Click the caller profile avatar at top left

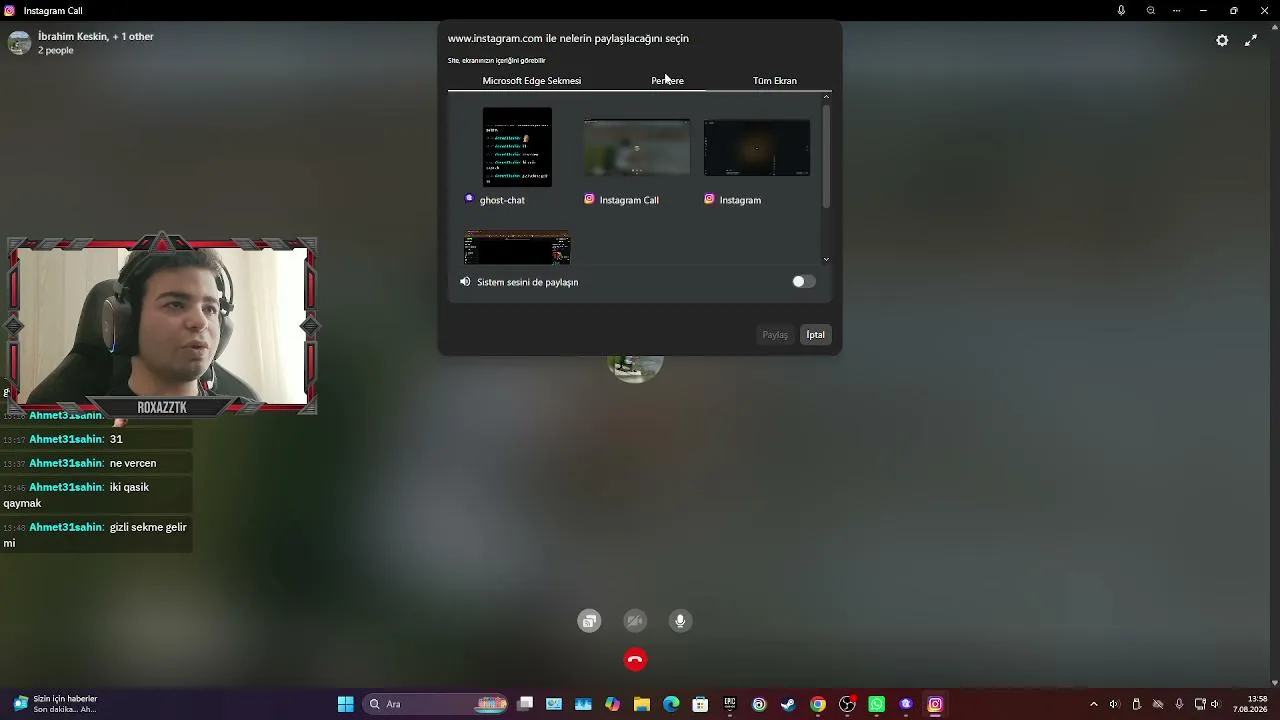(x=19, y=43)
